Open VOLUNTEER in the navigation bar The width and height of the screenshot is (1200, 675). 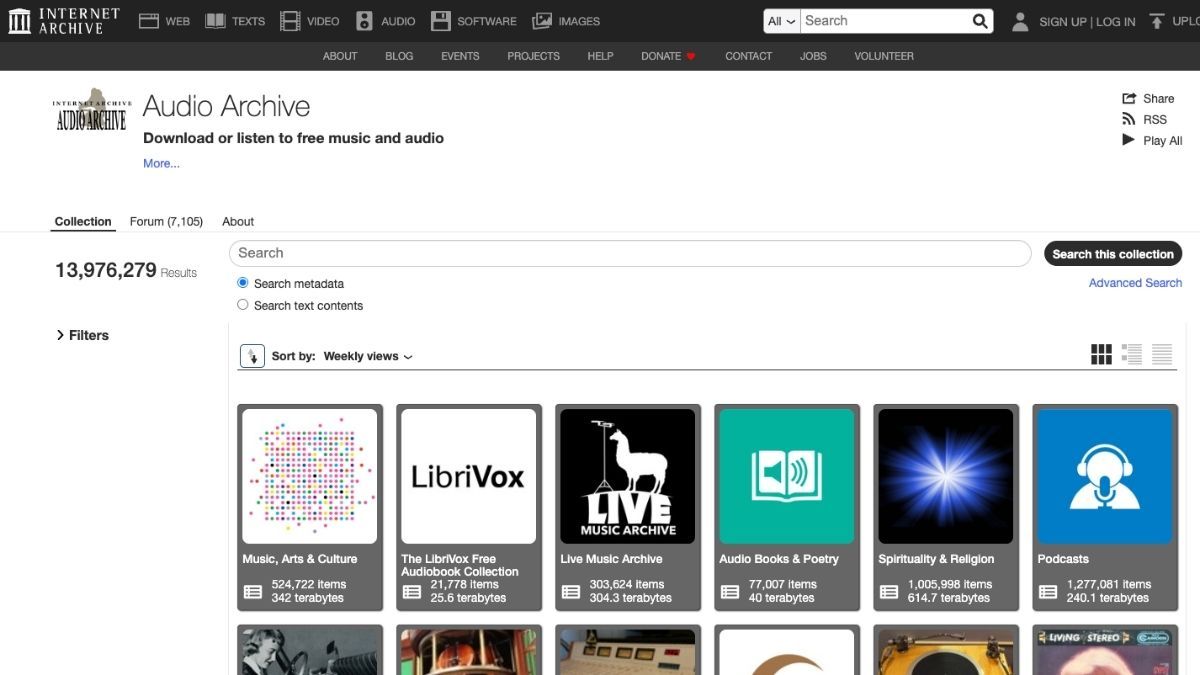click(884, 56)
